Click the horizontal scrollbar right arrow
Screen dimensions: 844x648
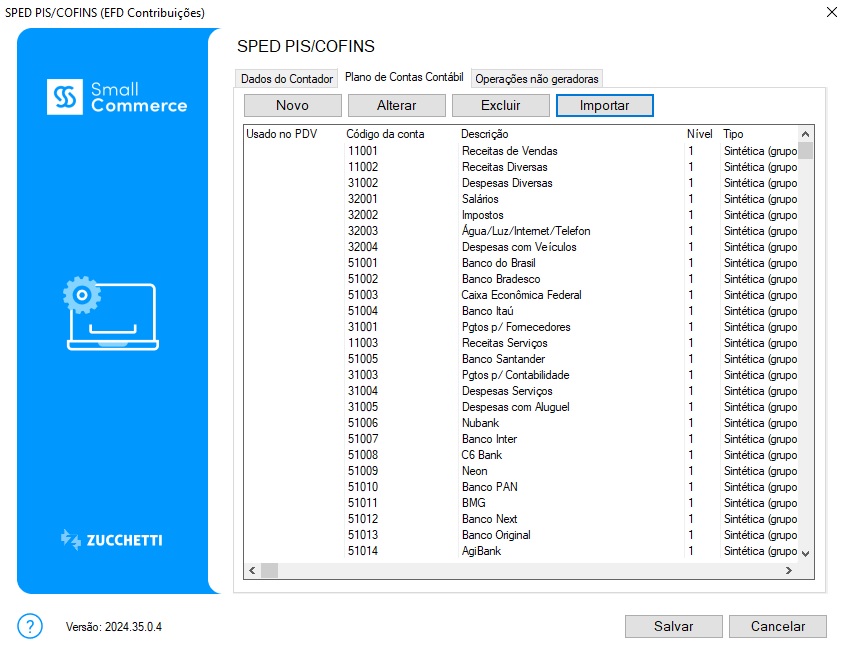coord(788,570)
